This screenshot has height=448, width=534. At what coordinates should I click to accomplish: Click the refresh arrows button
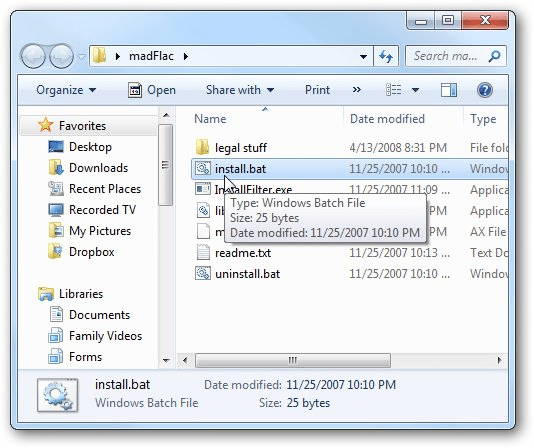386,56
